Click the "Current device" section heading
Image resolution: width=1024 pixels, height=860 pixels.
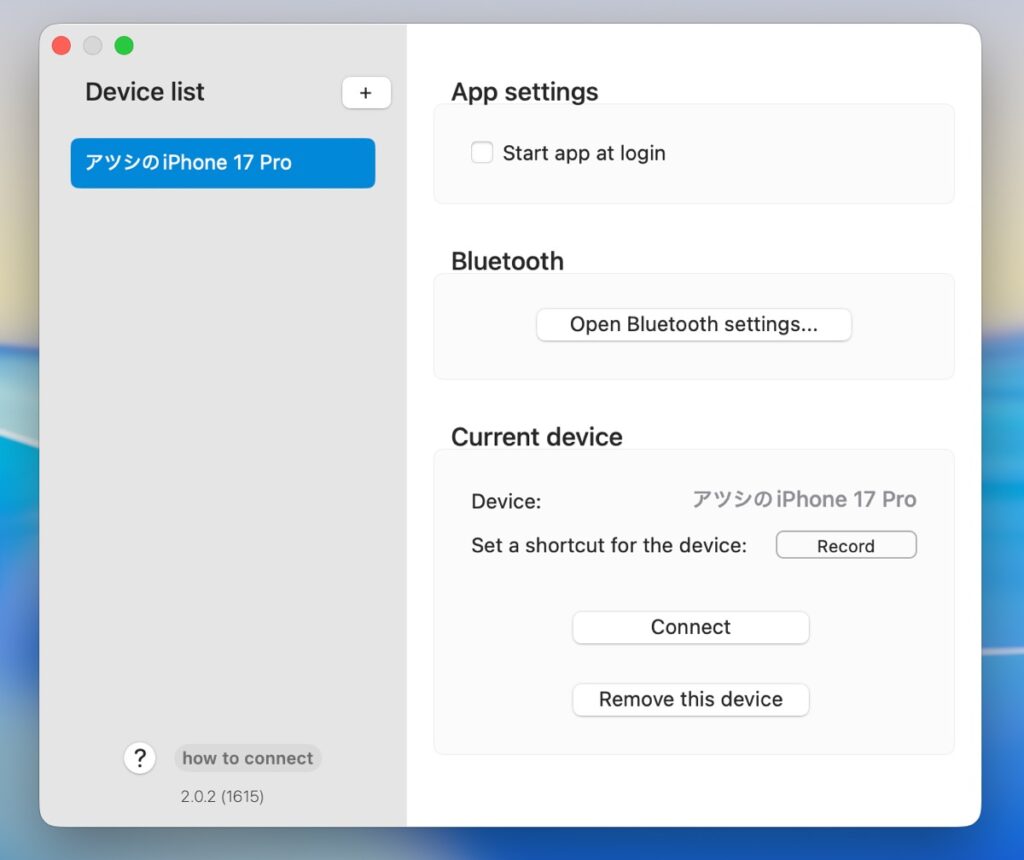pyautogui.click(x=536, y=437)
